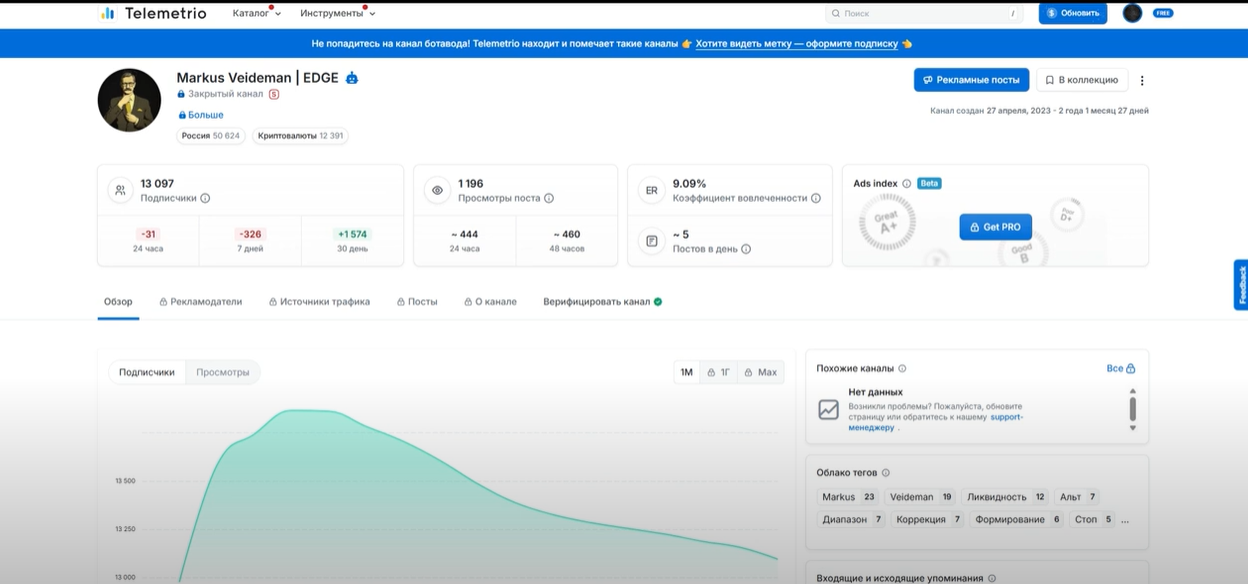1248x584 pixels.
Task: Click the Альт 7 tag
Action: pyautogui.click(x=1078, y=497)
